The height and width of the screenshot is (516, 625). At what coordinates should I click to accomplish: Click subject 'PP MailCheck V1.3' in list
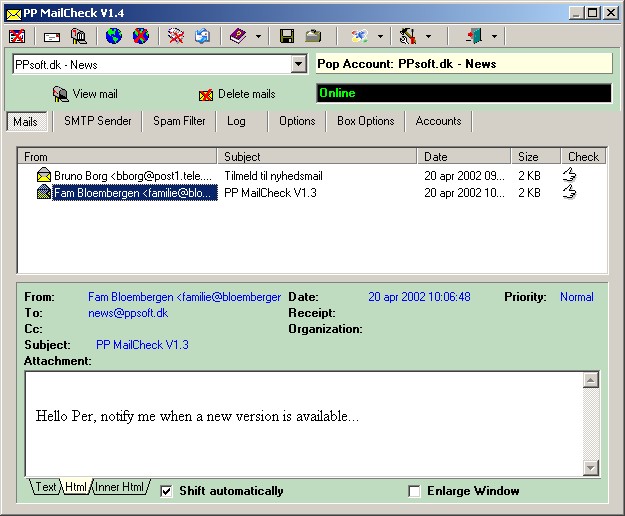270,193
